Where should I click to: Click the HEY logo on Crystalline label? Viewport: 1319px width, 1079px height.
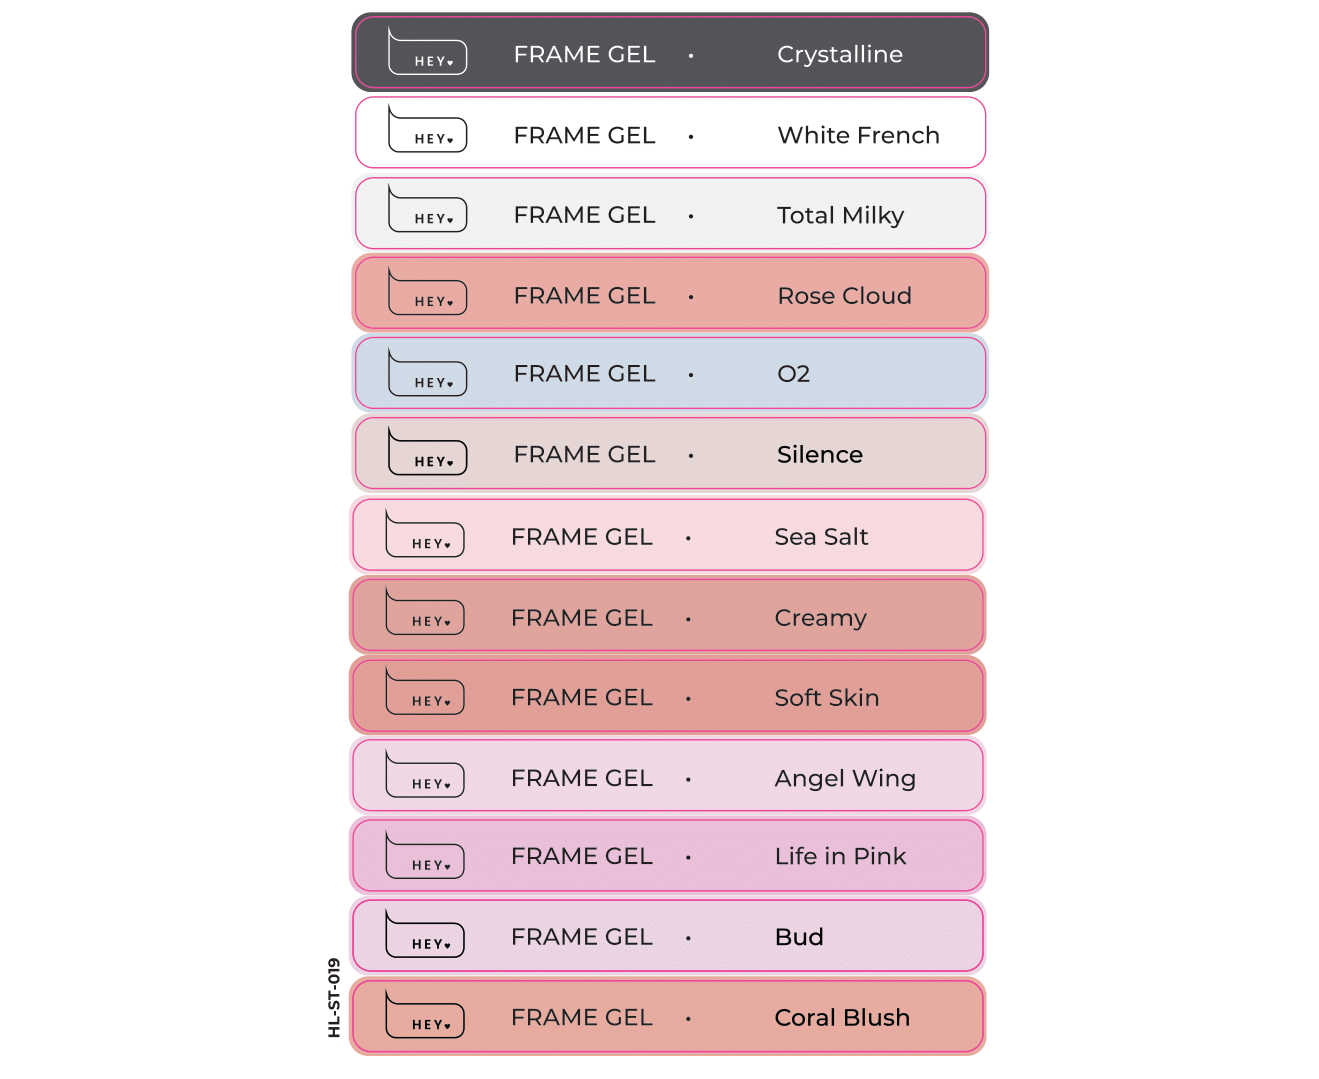click(427, 53)
